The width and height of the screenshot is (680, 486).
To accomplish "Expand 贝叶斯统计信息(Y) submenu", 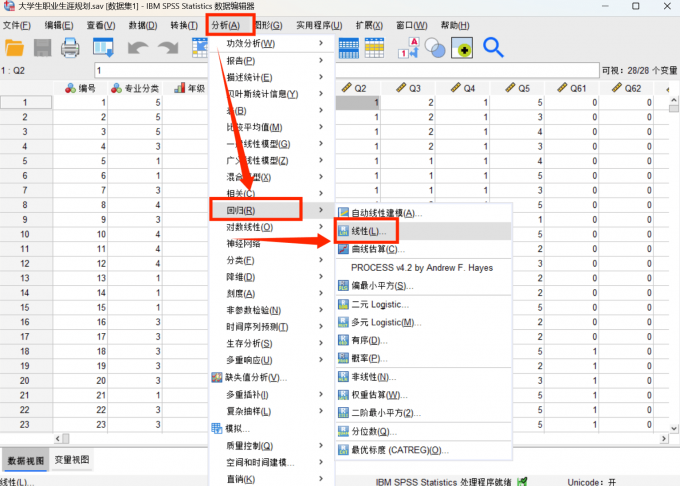I will point(272,94).
